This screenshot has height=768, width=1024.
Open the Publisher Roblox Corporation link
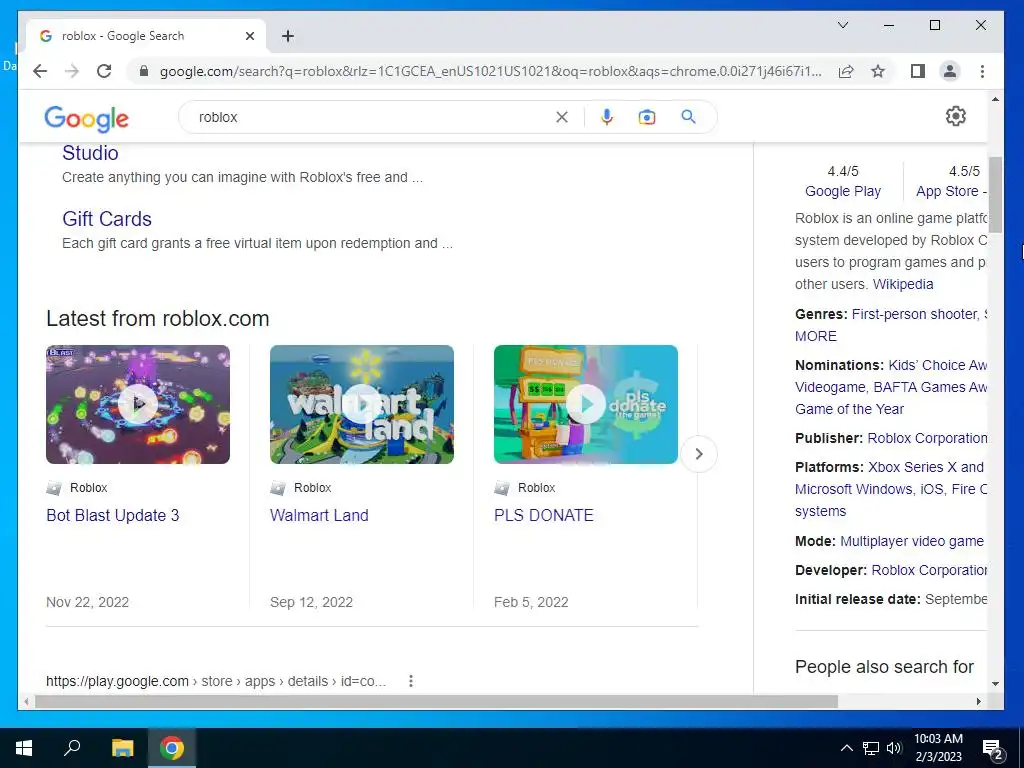(x=927, y=438)
